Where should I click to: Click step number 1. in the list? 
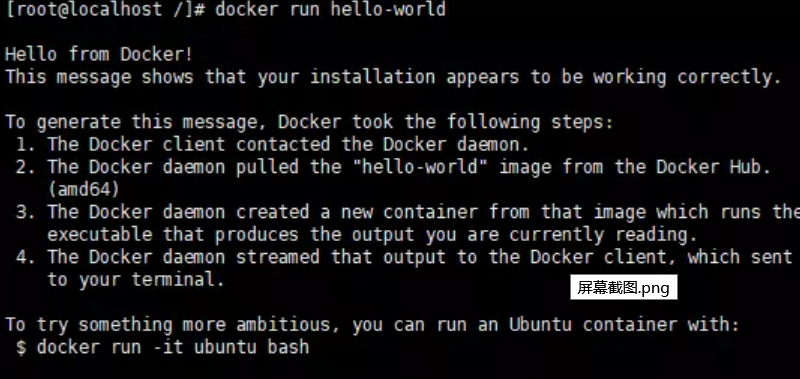(x=26, y=144)
